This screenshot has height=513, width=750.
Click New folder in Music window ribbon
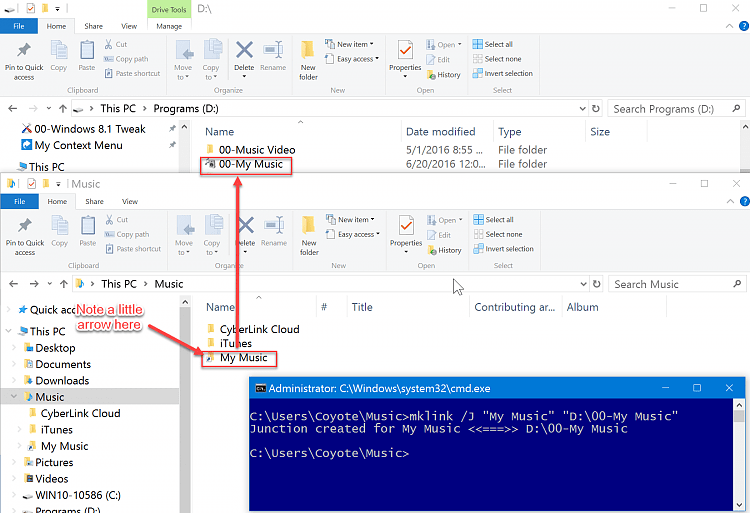[309, 236]
